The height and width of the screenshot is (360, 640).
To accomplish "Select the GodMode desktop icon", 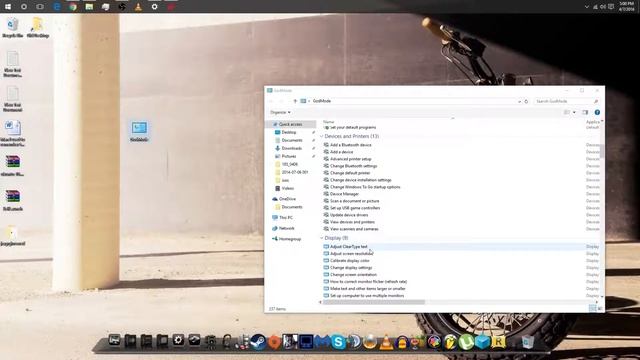I will click(x=139, y=131).
